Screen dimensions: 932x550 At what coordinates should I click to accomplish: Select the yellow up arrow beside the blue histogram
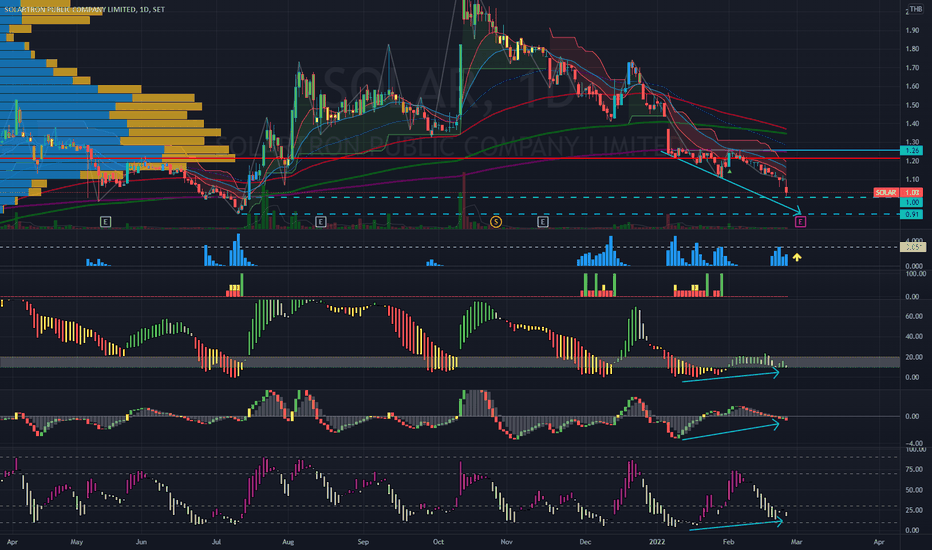coord(796,257)
